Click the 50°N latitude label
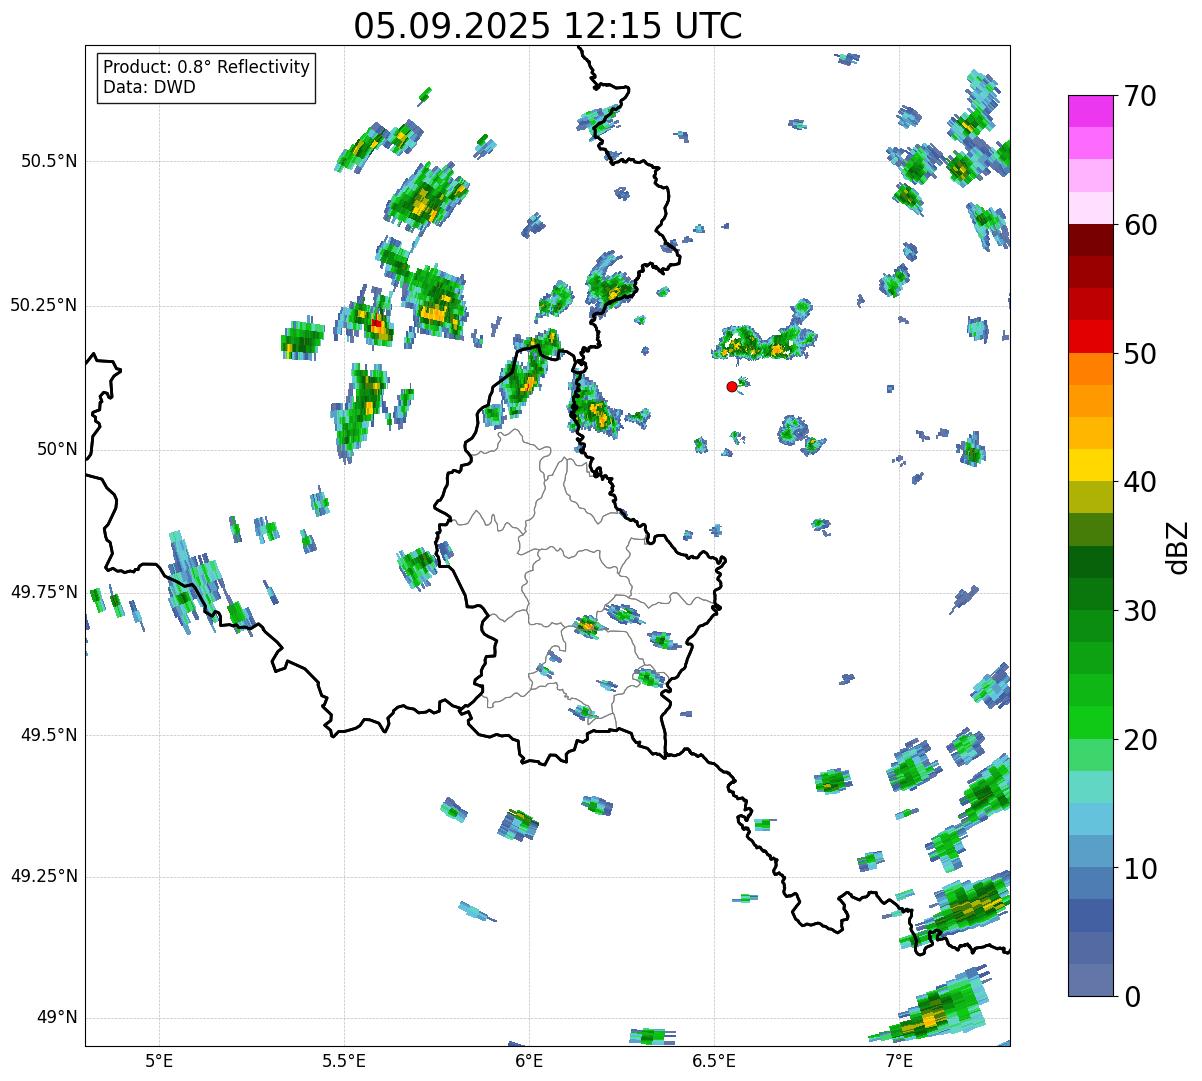 click(x=56, y=449)
